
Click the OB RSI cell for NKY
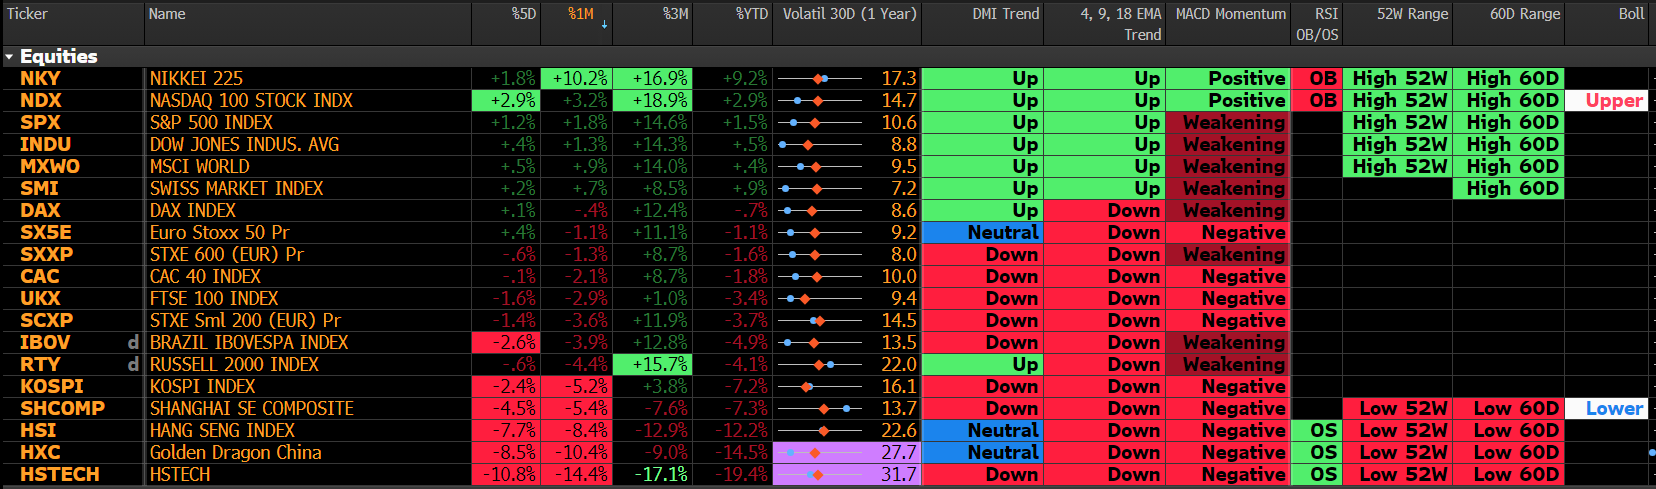(x=1317, y=78)
